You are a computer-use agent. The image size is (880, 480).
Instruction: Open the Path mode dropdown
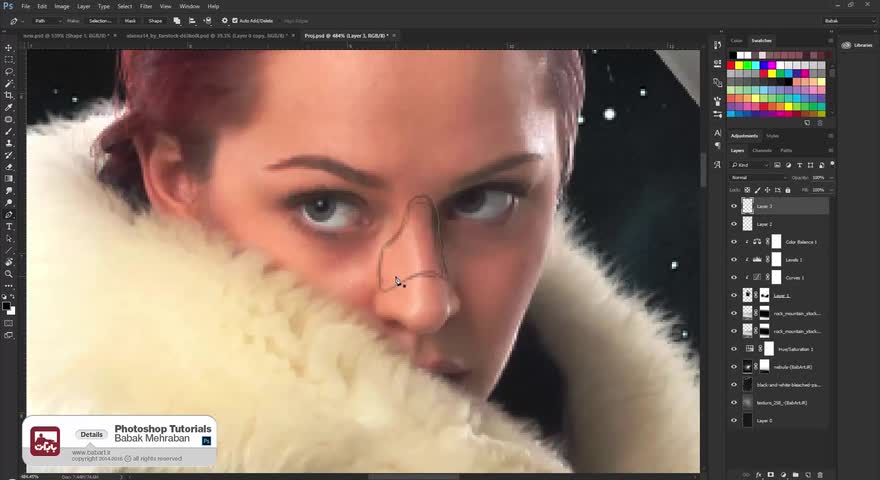47,21
